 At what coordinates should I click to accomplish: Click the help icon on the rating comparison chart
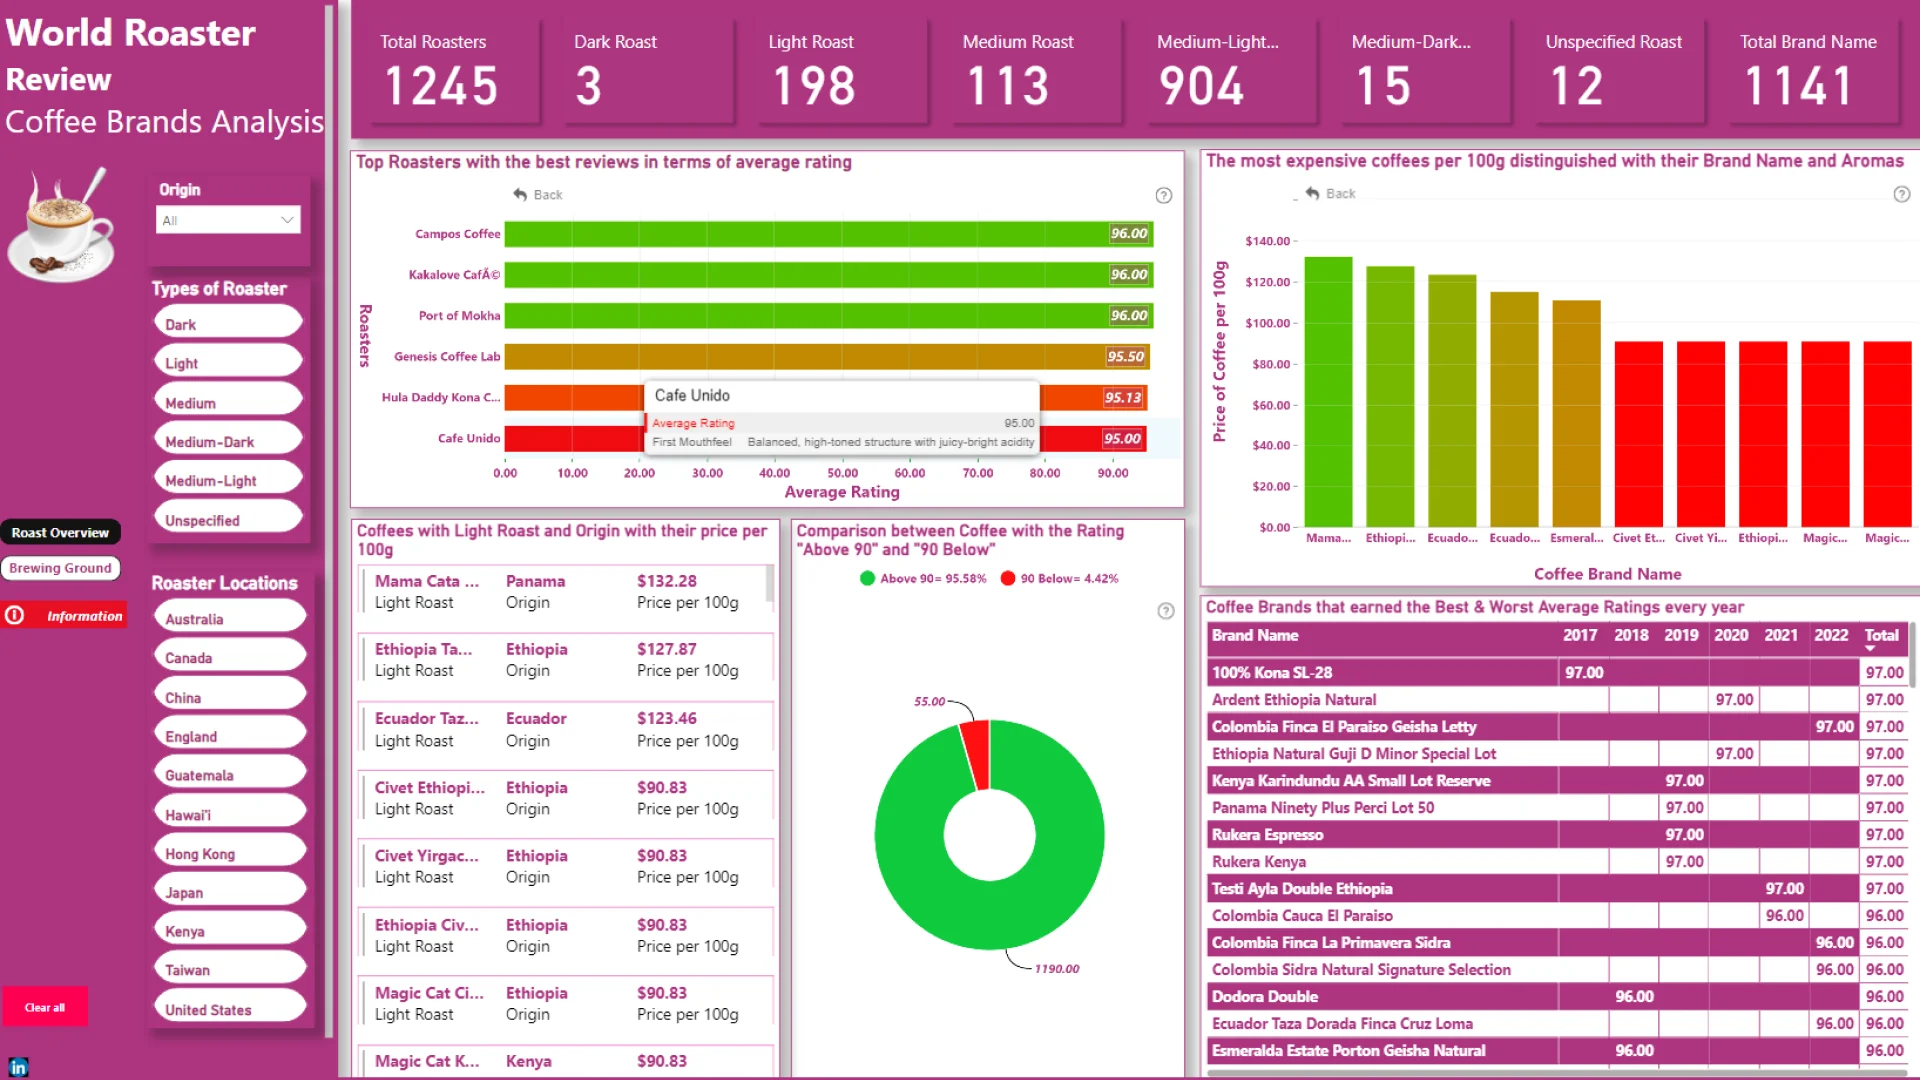click(1165, 611)
